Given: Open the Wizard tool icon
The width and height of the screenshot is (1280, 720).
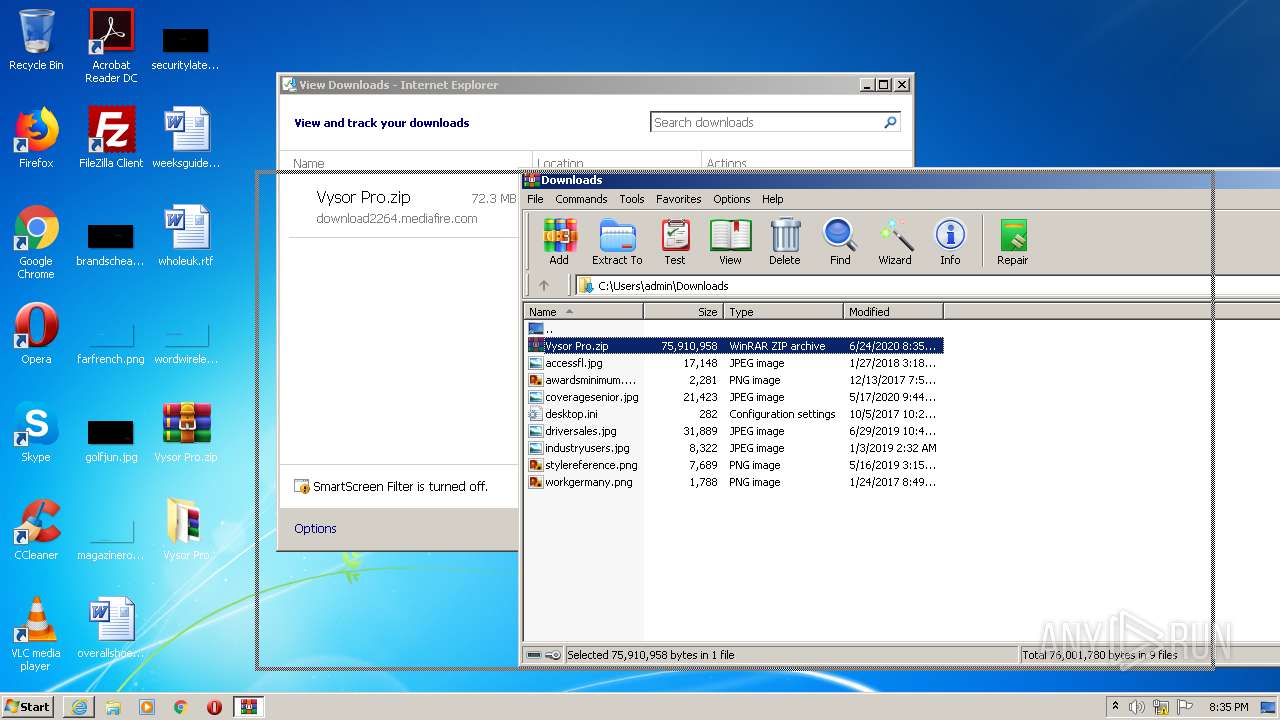Looking at the screenshot, I should pos(895,242).
